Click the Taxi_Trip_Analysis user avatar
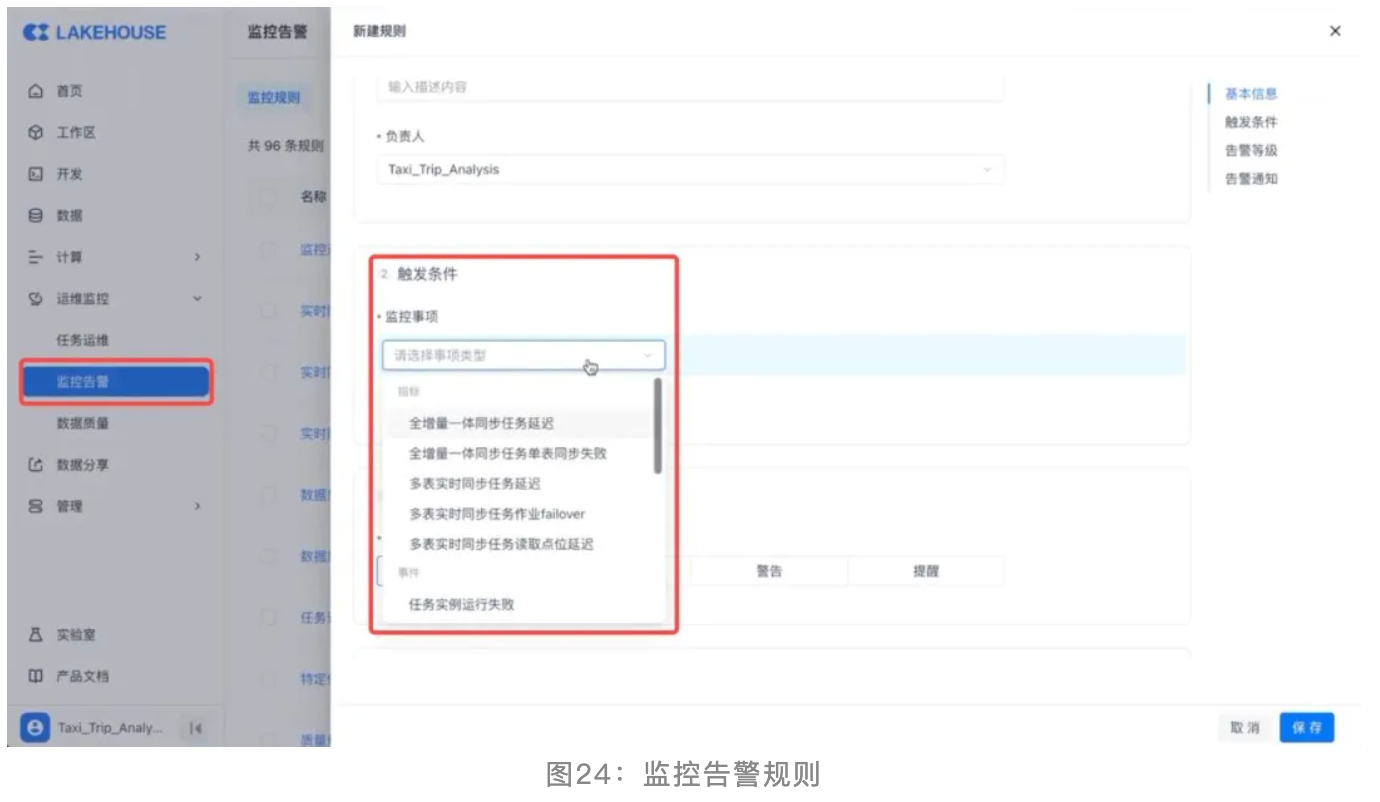Viewport: 1380px width, 802px height. point(35,729)
